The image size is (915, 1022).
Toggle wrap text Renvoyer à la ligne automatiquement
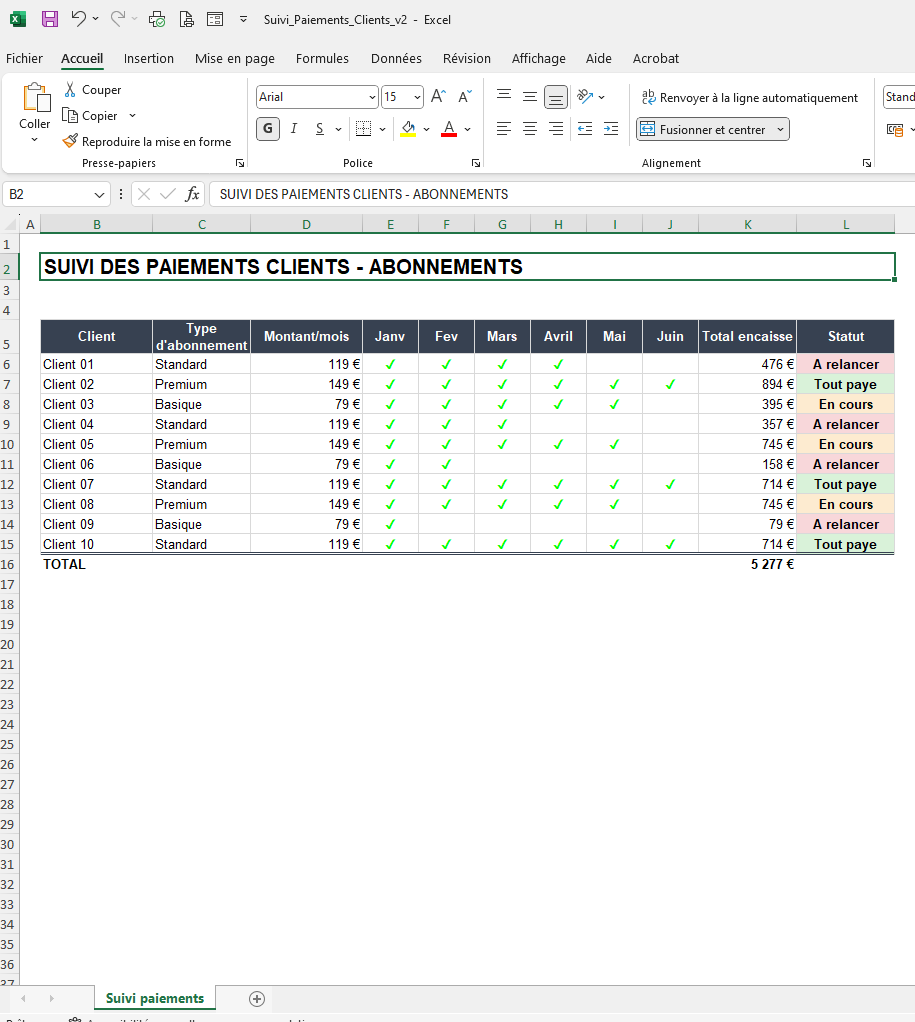pos(749,98)
